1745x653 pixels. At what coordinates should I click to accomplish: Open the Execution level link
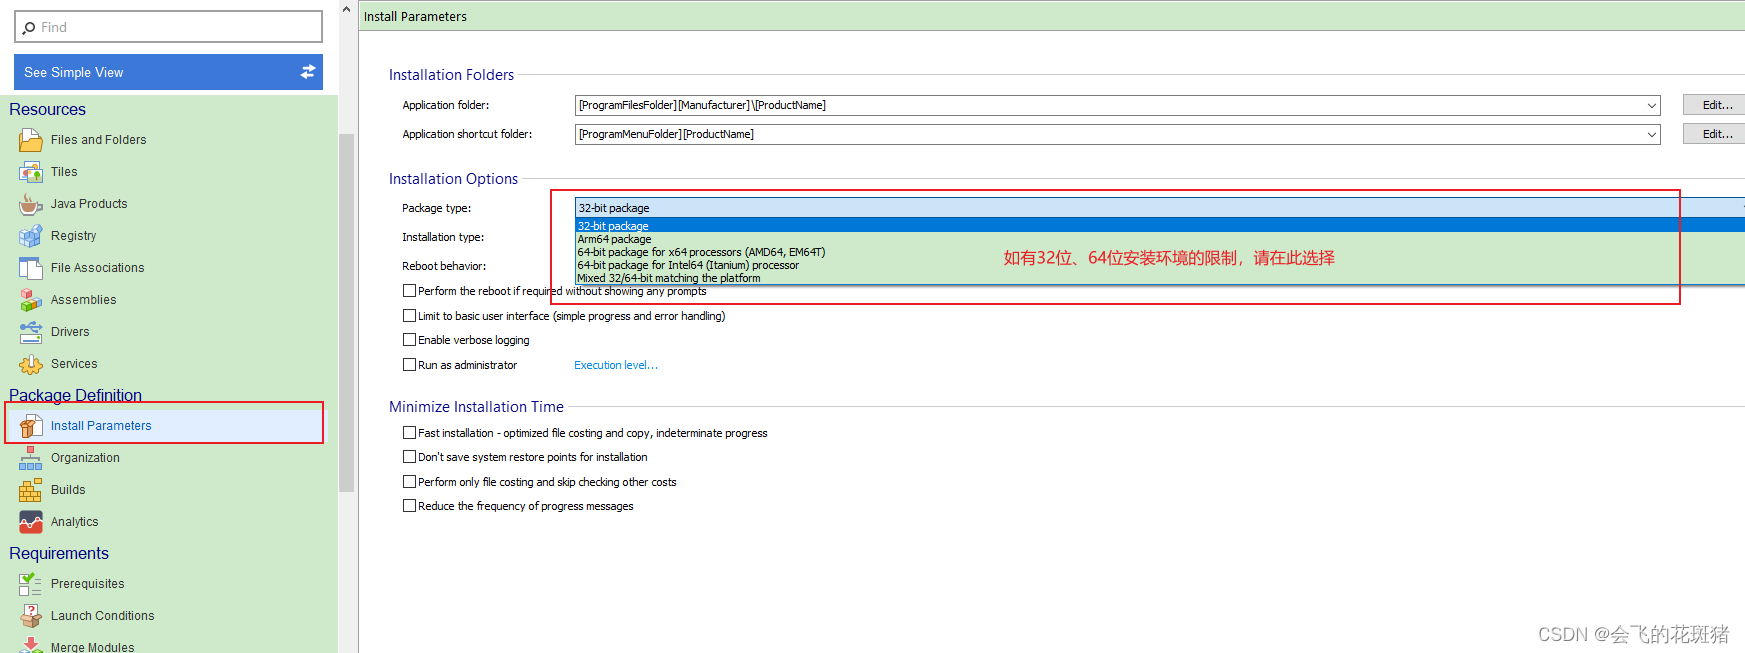tap(616, 365)
